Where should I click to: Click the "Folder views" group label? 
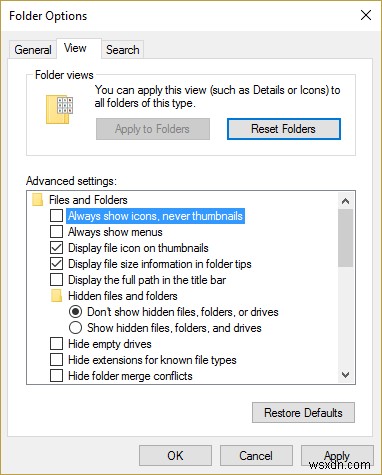pos(64,75)
